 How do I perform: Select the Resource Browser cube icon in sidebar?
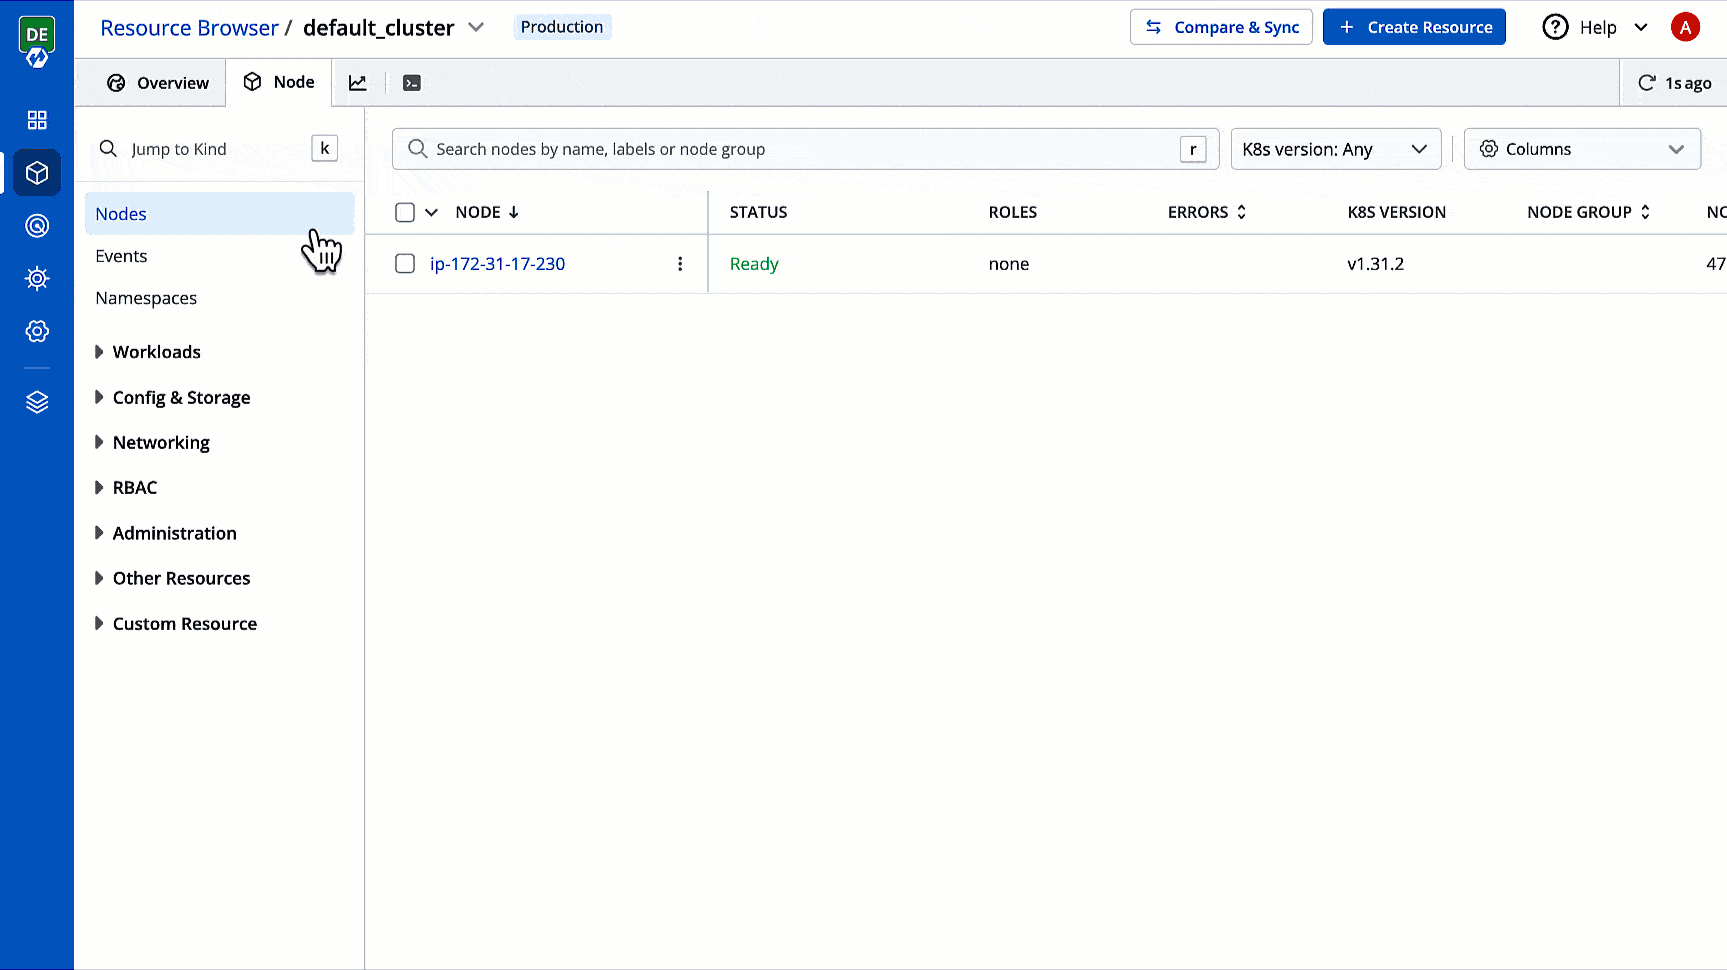pyautogui.click(x=37, y=172)
